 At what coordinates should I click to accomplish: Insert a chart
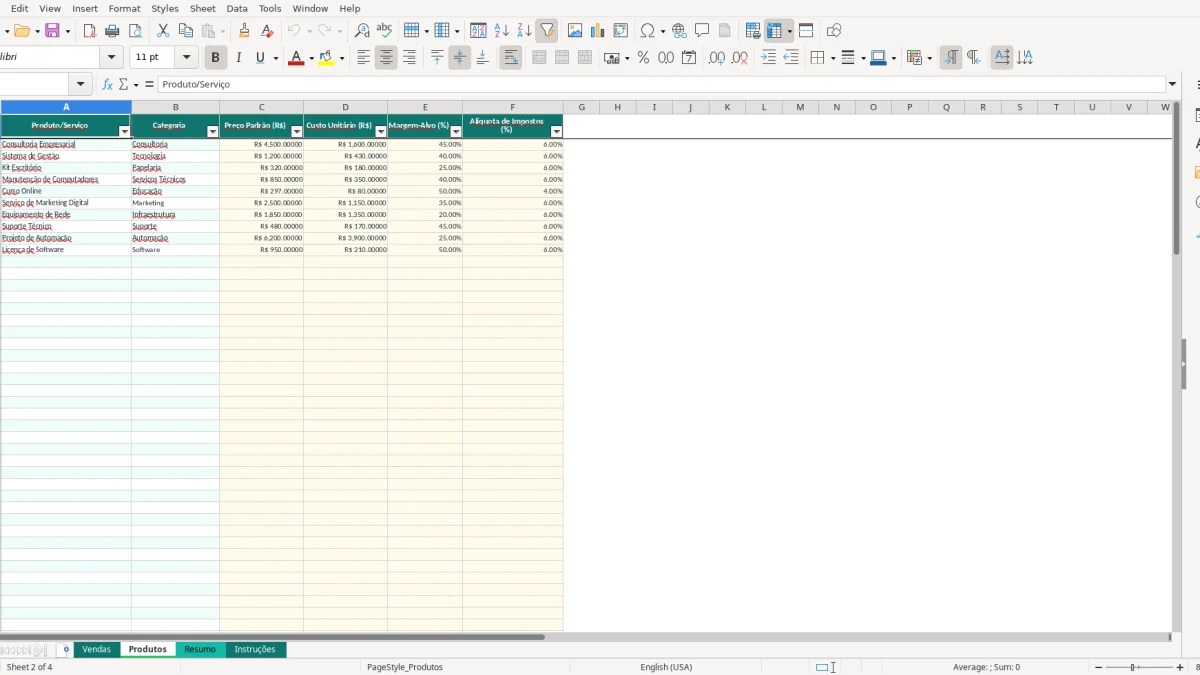[x=598, y=31]
